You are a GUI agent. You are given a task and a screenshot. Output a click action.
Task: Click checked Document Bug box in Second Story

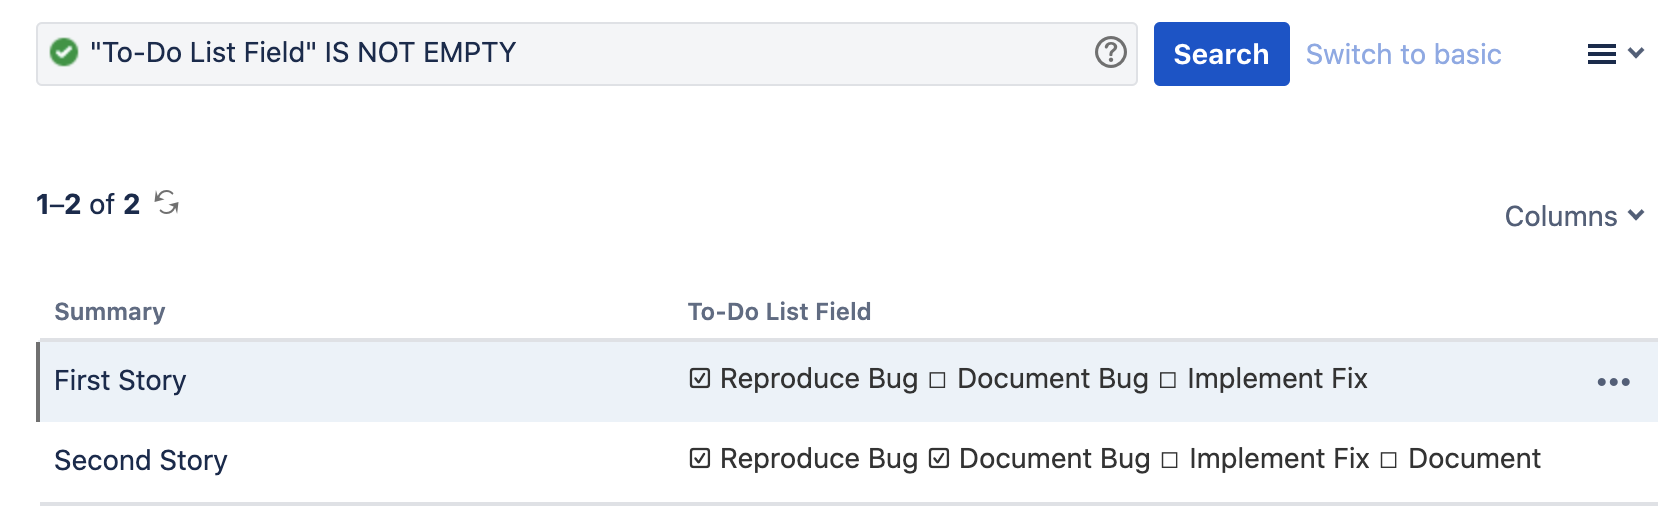[938, 459]
